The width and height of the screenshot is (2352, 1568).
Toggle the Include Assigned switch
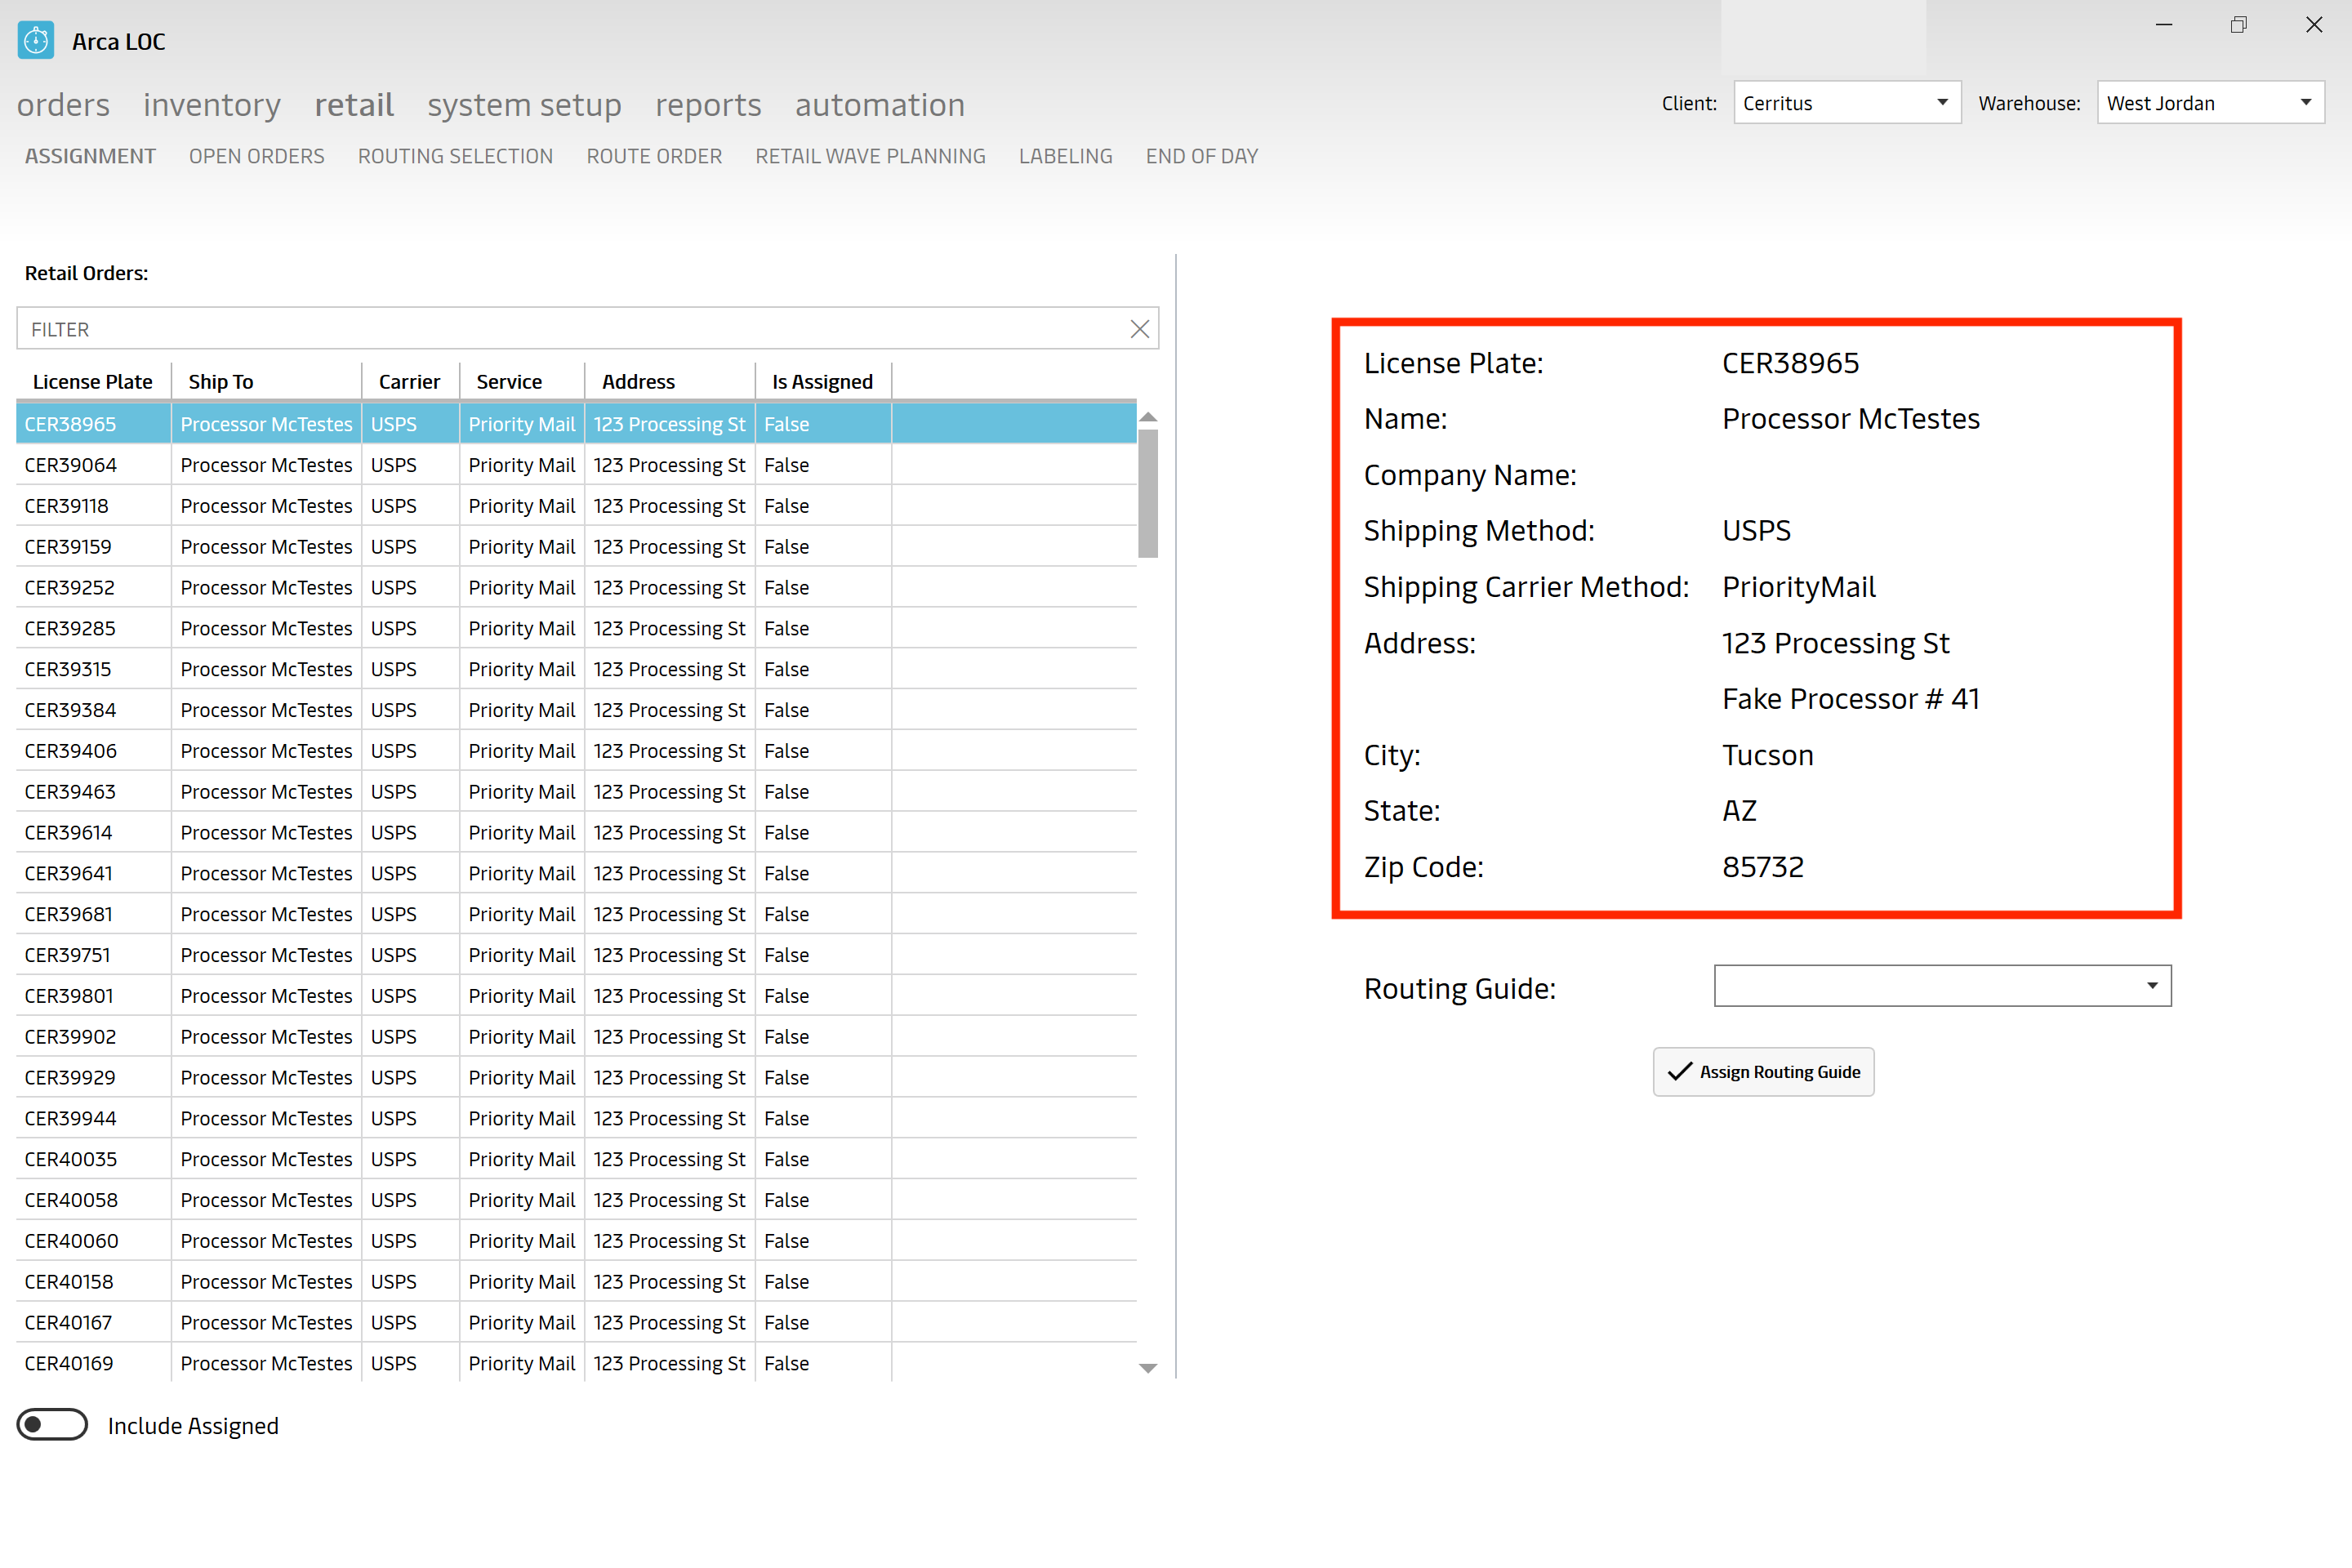point(52,1424)
